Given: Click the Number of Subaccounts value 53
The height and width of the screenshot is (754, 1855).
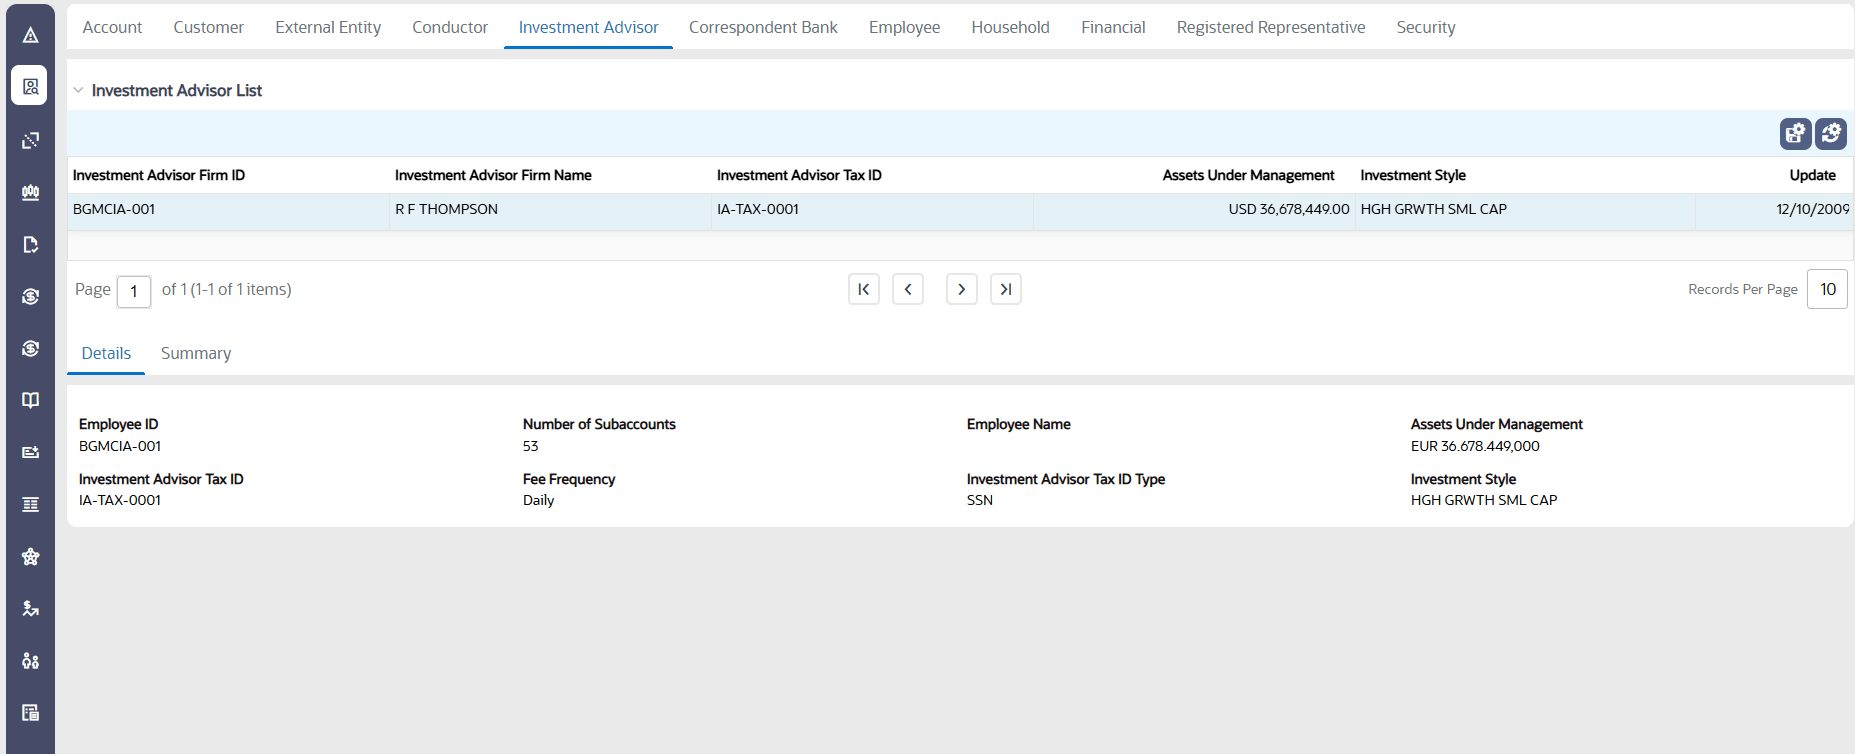Looking at the screenshot, I should (530, 446).
